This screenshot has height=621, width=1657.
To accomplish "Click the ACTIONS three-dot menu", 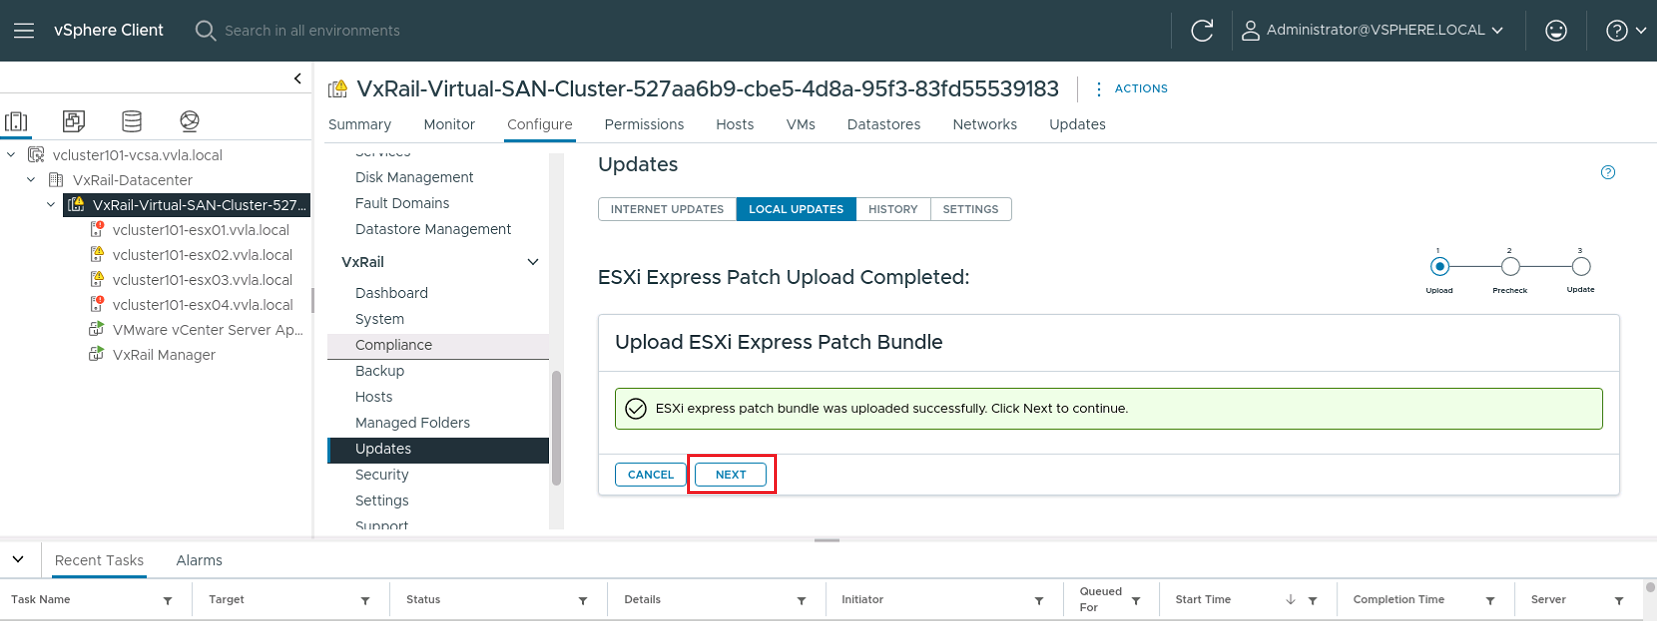I will pos(1099,89).
